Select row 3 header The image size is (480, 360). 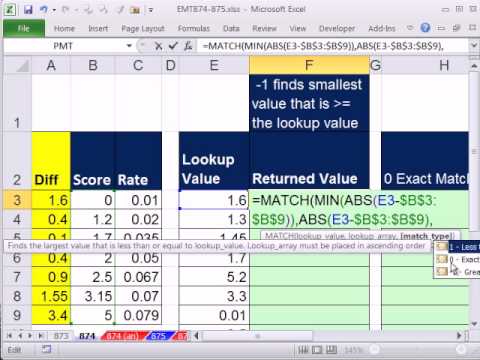tap(17, 200)
